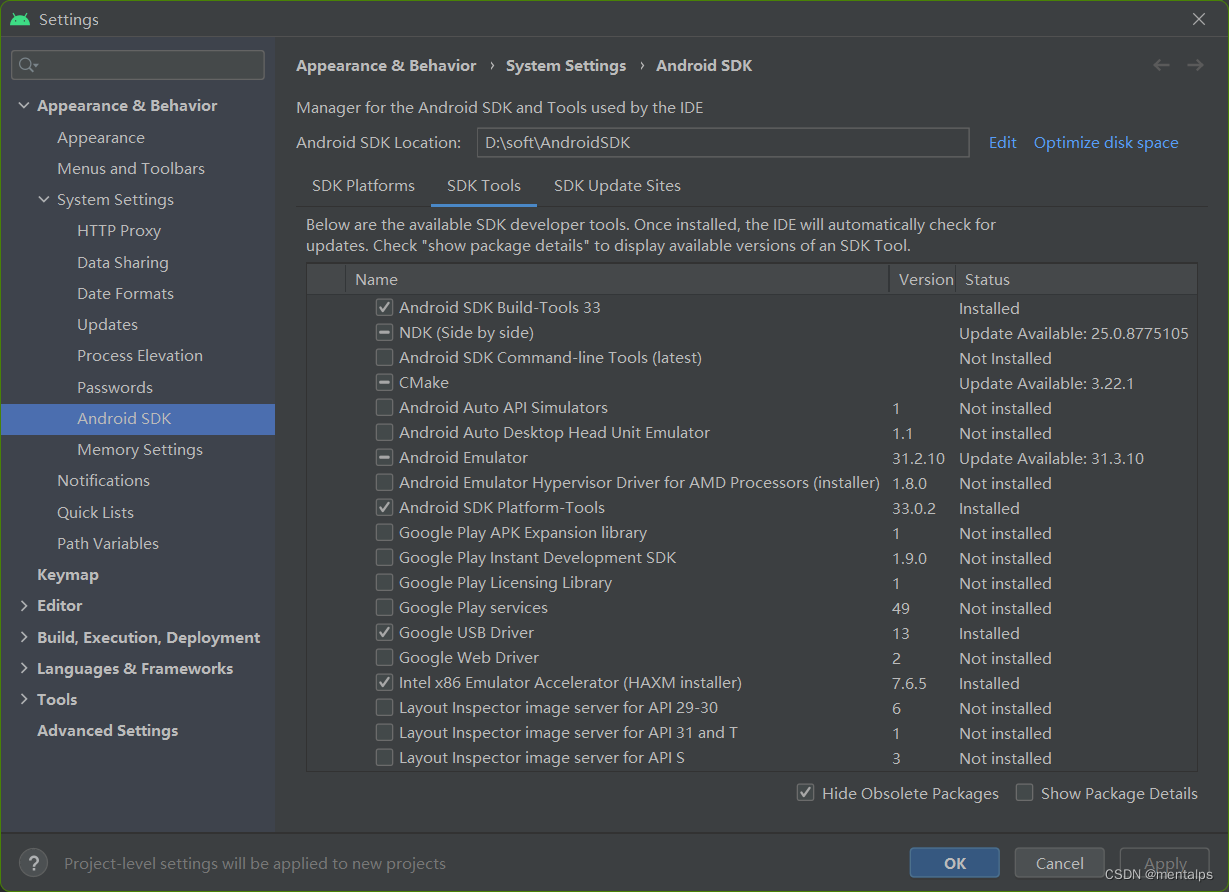The height and width of the screenshot is (892, 1229).
Task: Select Android SDK in the tree
Action: pyautogui.click(x=138, y=418)
